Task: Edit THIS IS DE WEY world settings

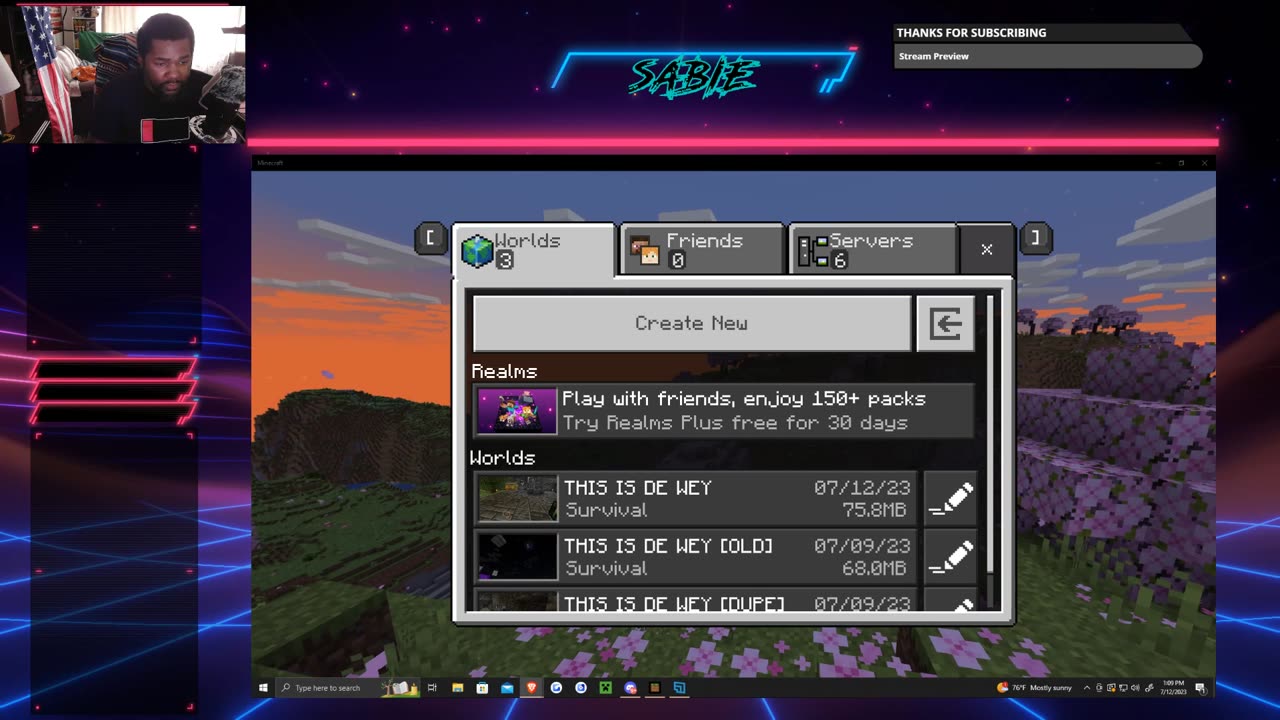Action: [950, 498]
